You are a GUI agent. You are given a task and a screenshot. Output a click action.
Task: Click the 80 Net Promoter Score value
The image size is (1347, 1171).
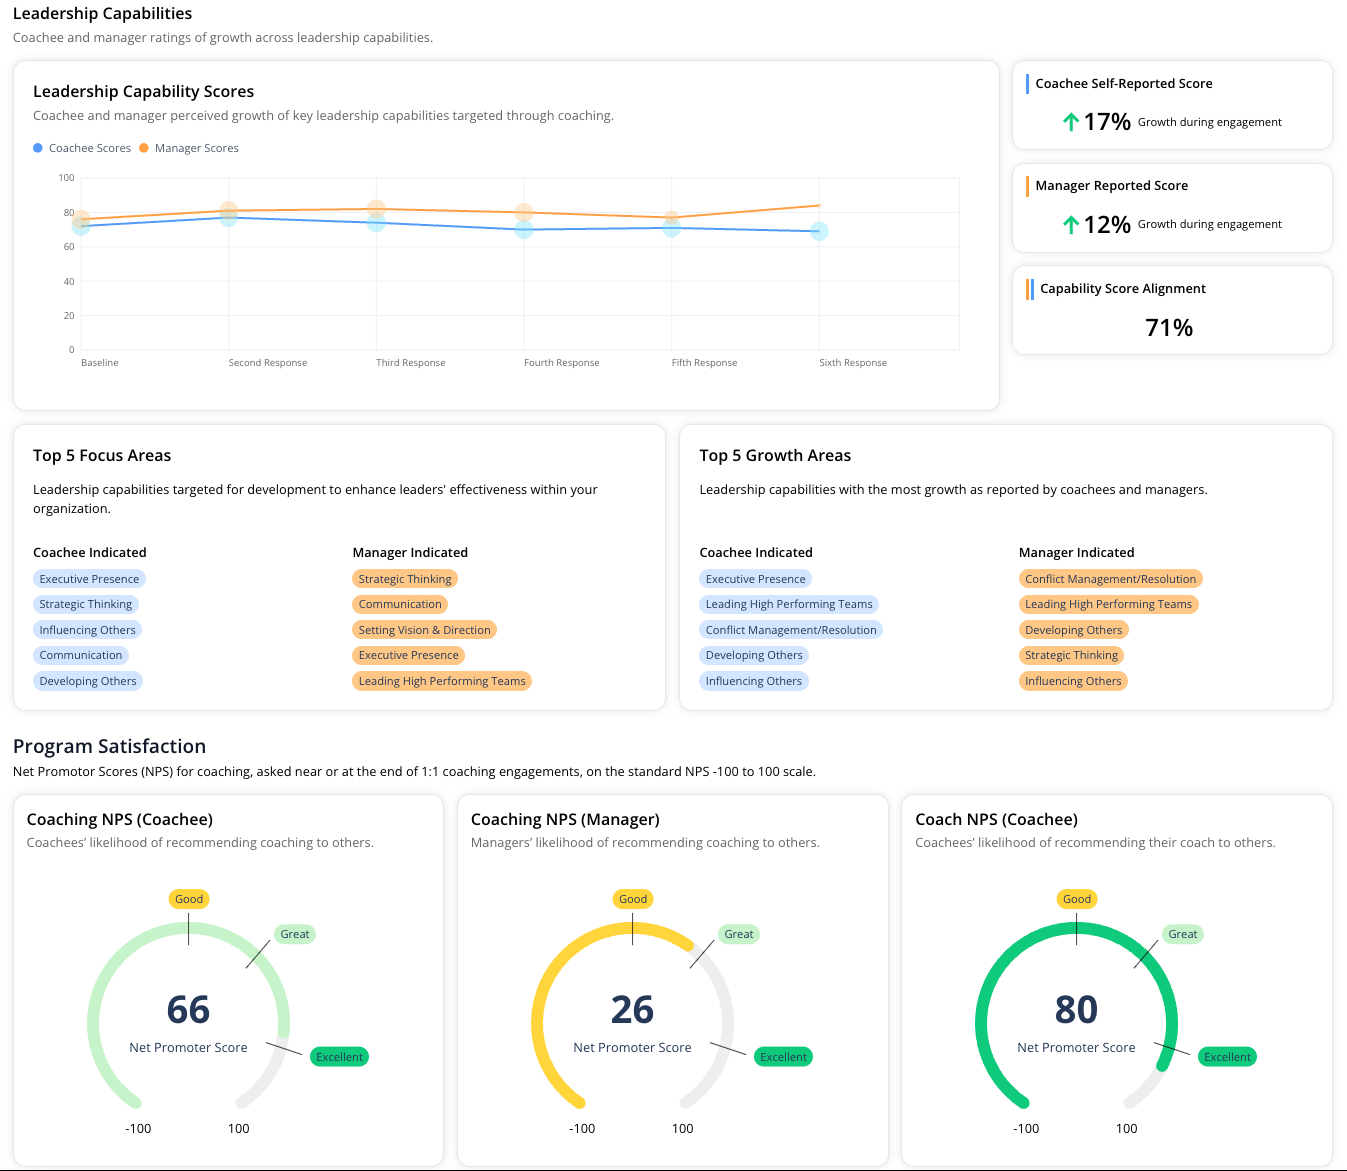[x=1076, y=1010]
